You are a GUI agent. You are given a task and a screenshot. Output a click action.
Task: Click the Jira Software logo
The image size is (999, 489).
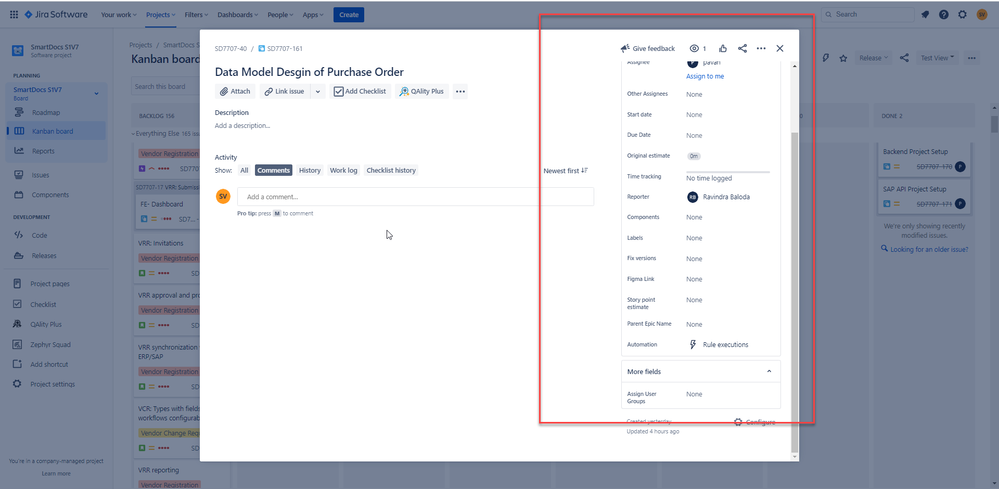tap(55, 15)
